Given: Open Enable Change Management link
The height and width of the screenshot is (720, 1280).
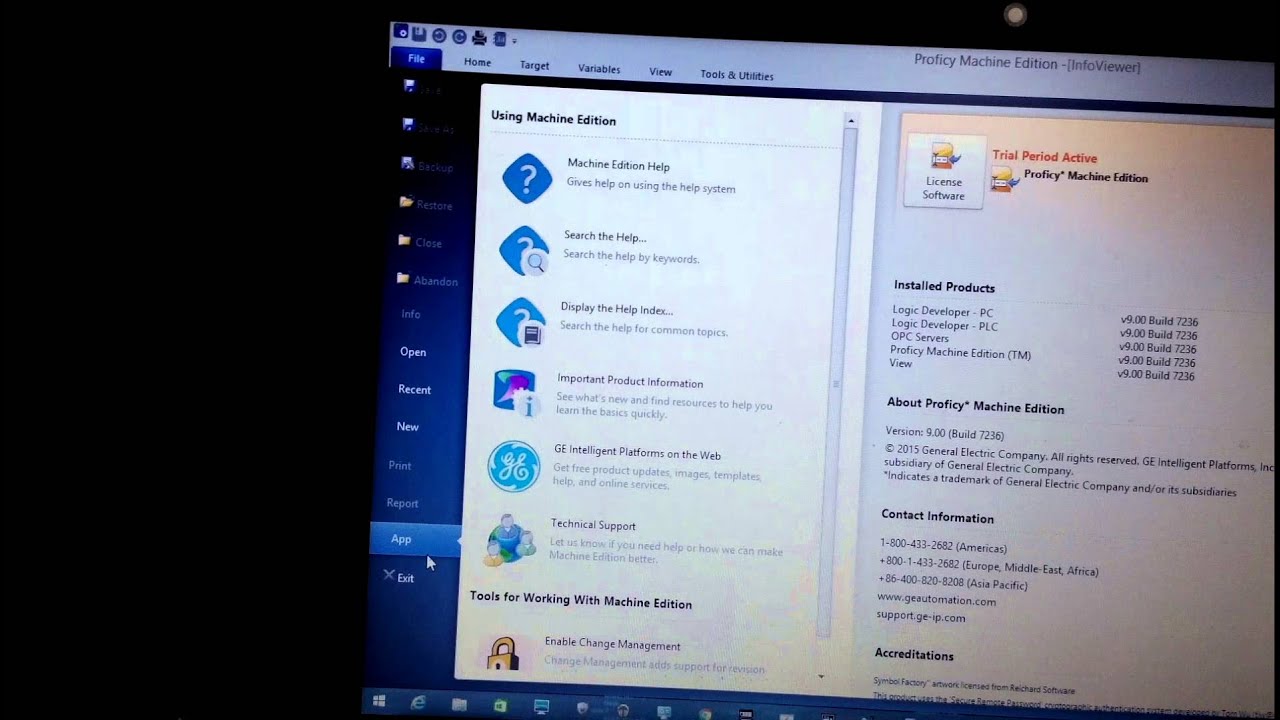Looking at the screenshot, I should tap(612, 644).
